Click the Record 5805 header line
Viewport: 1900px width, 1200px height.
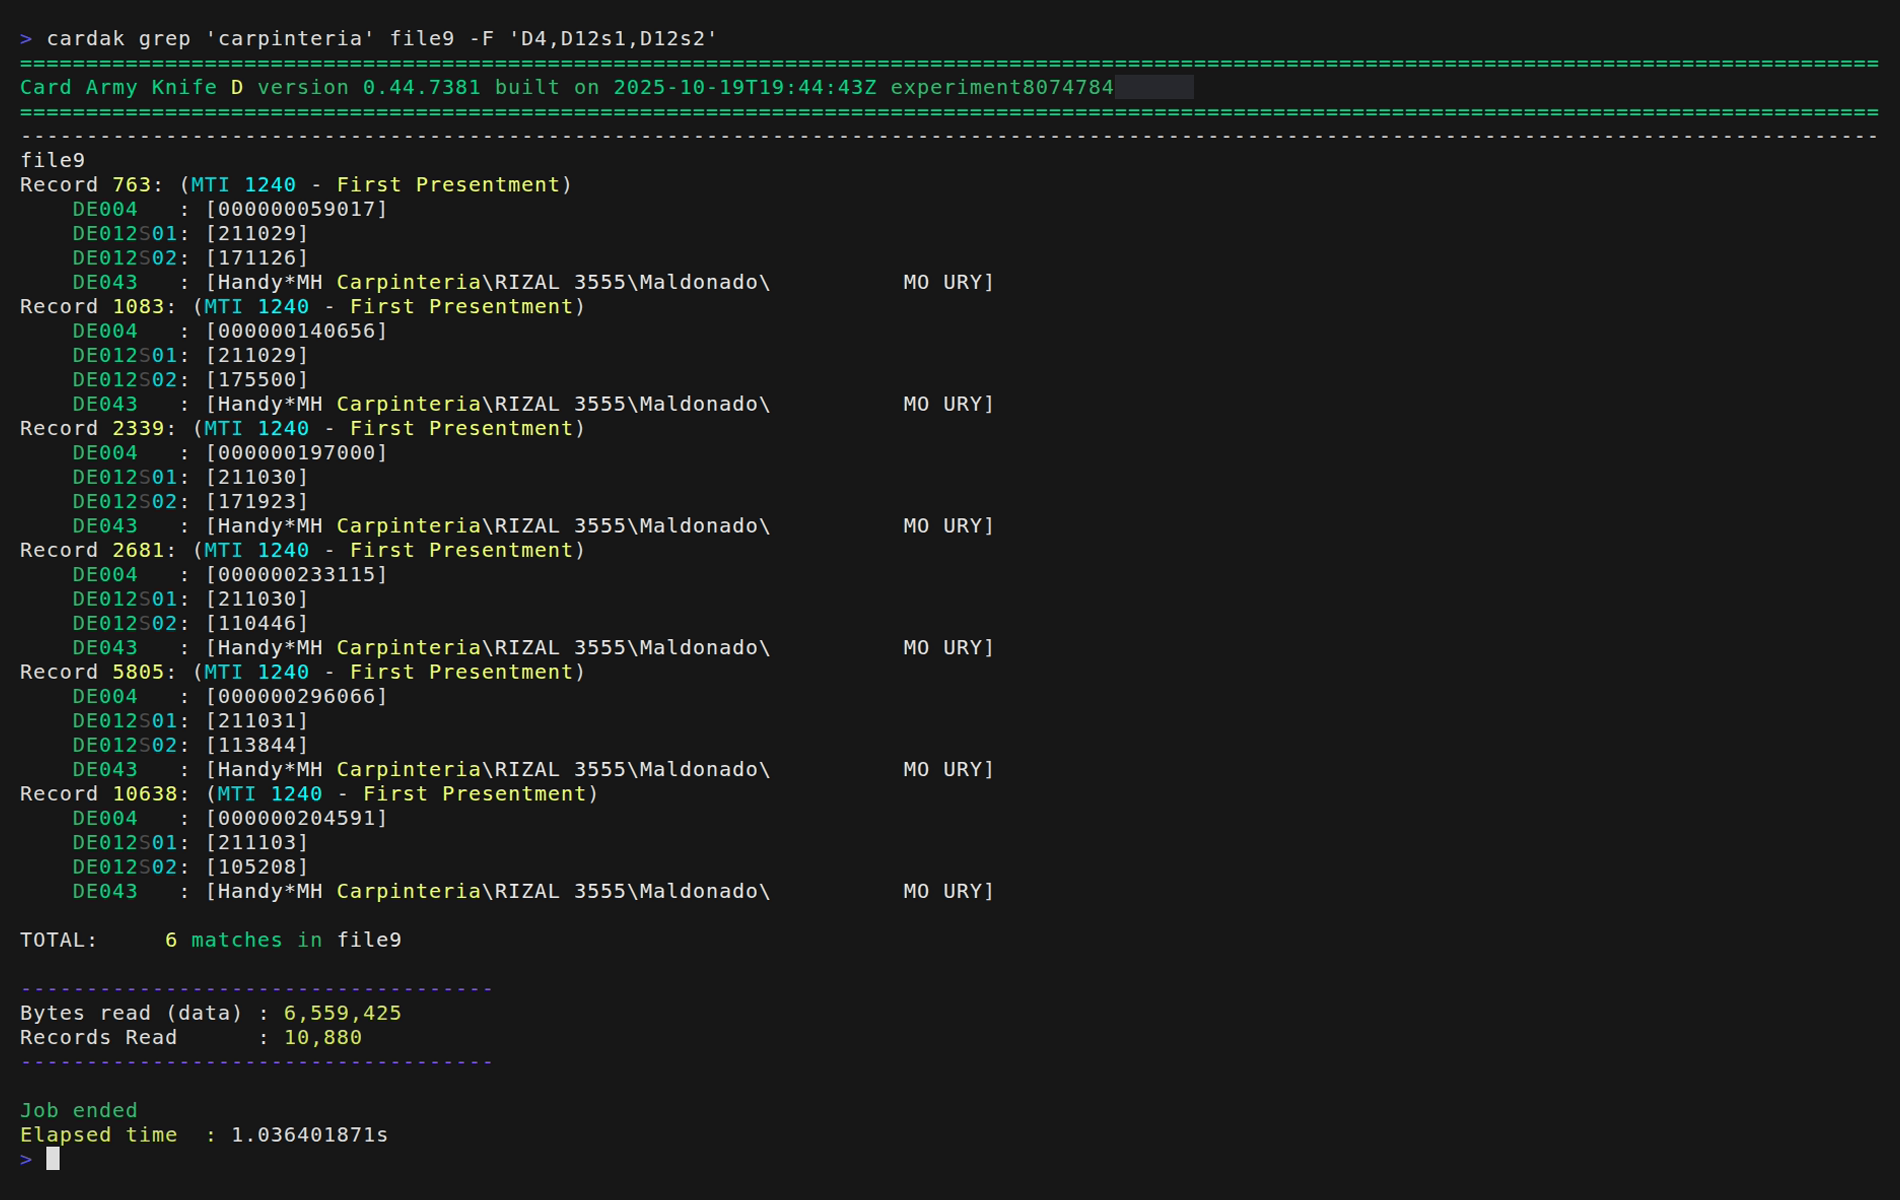[x=302, y=672]
